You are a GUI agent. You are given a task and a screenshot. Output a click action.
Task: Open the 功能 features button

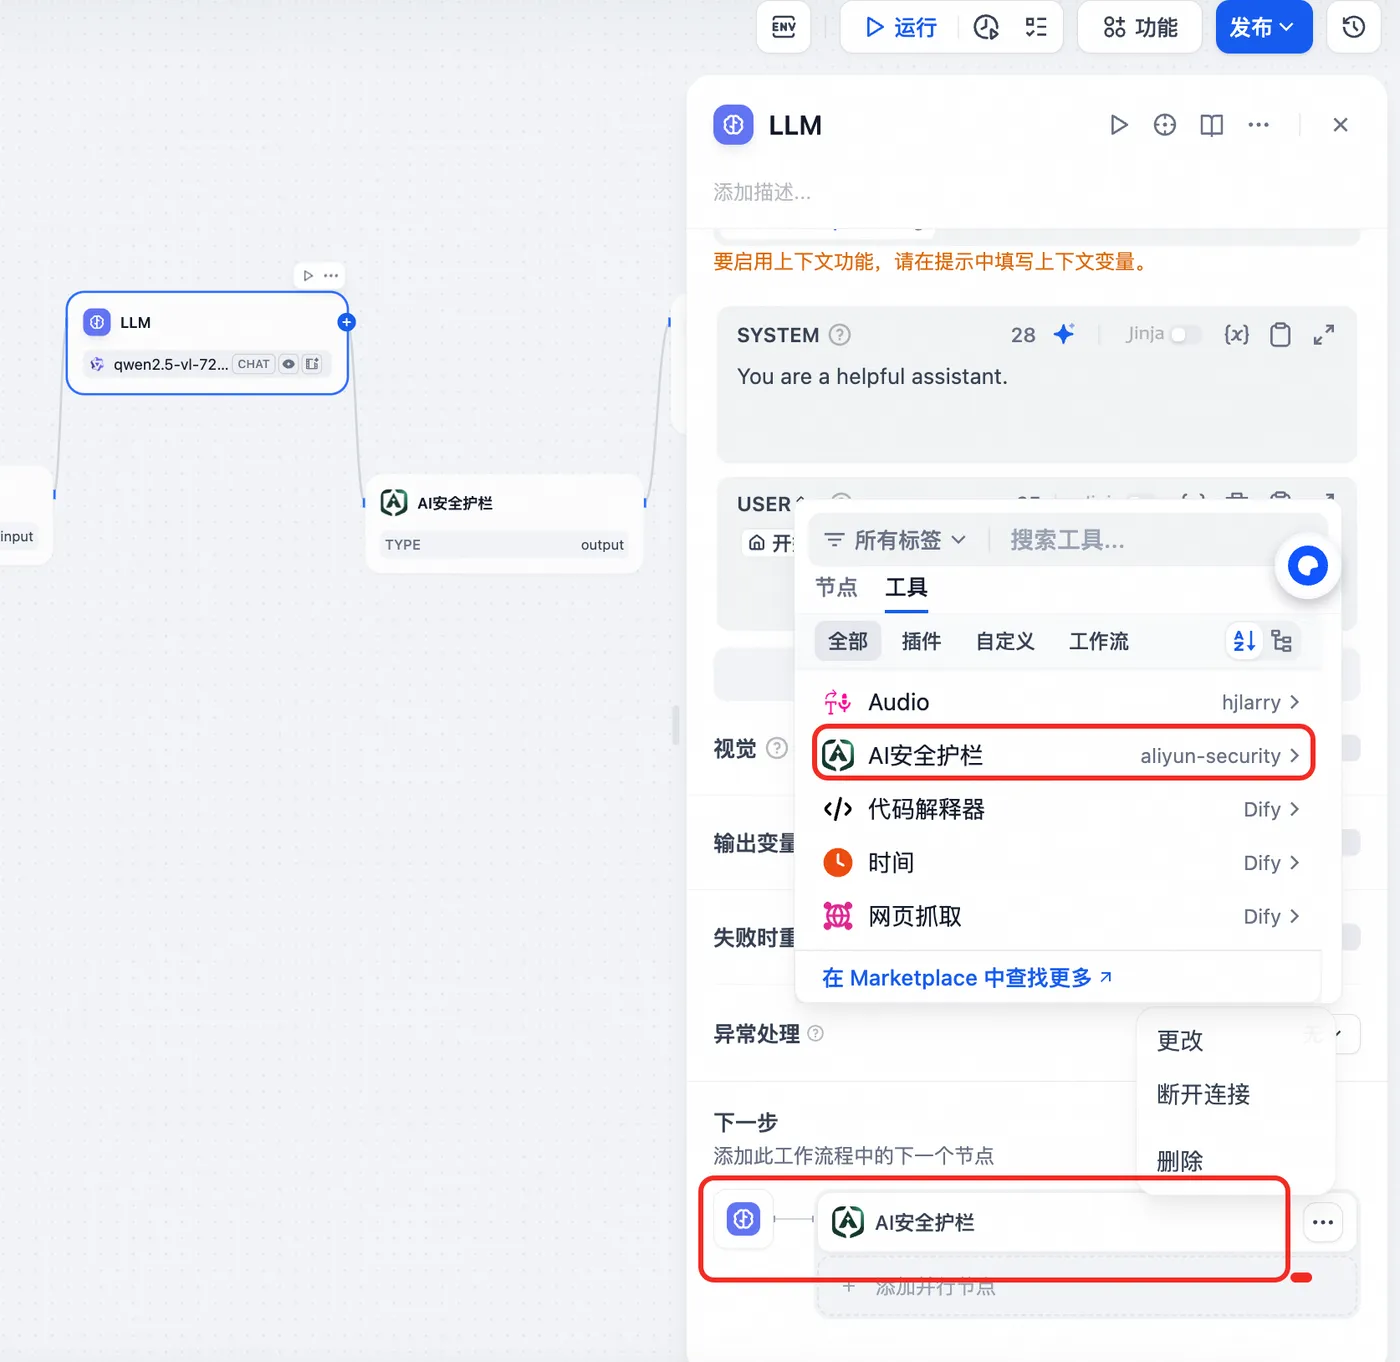coord(1140,27)
